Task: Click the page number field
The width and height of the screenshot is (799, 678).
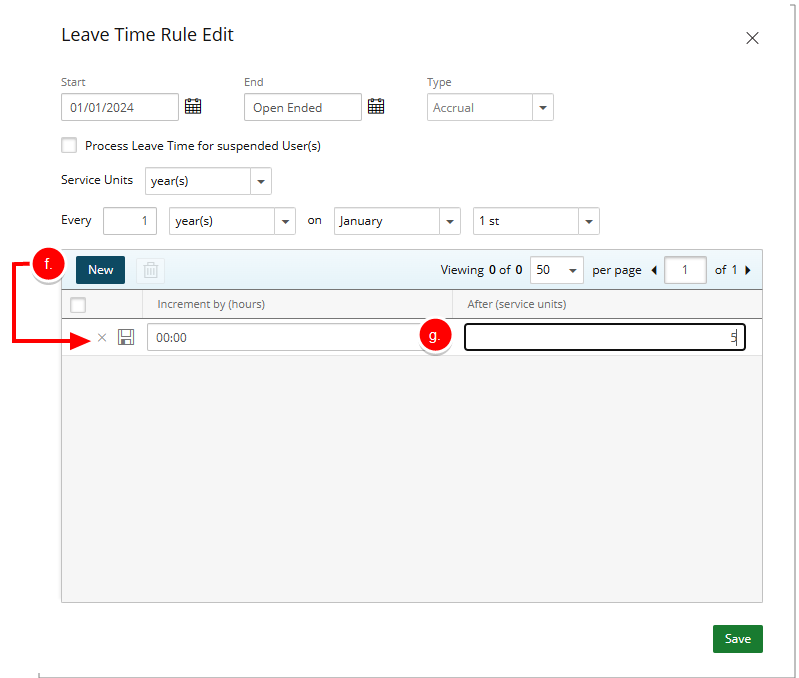Action: 685,270
